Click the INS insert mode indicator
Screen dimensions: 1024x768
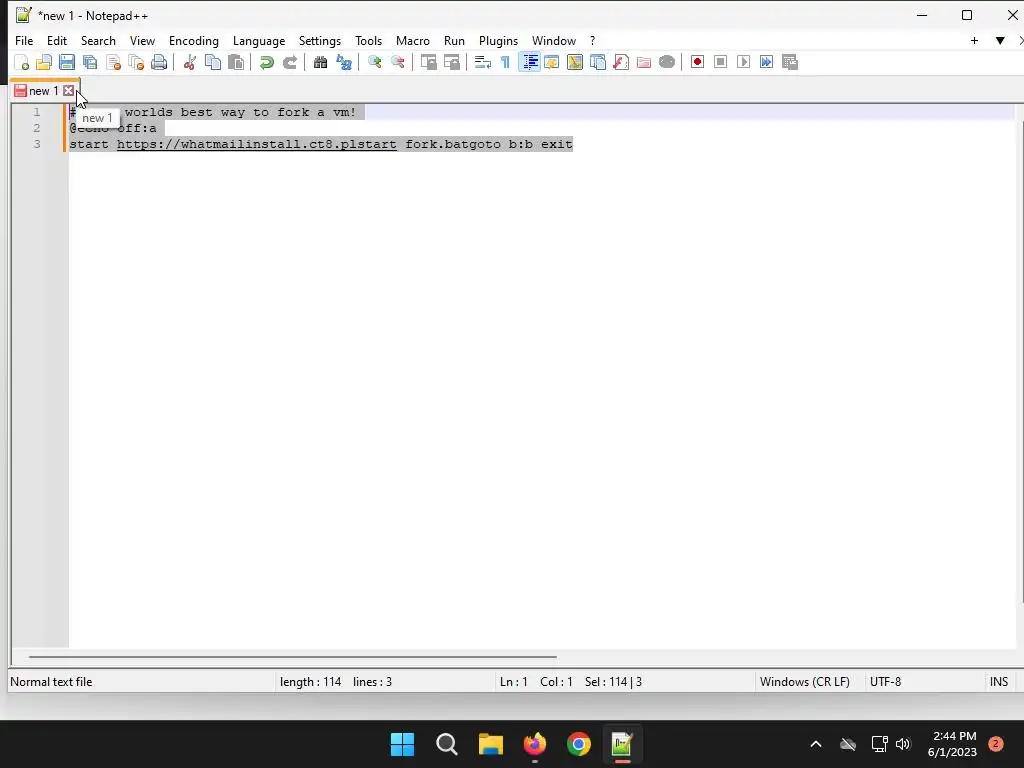(999, 682)
